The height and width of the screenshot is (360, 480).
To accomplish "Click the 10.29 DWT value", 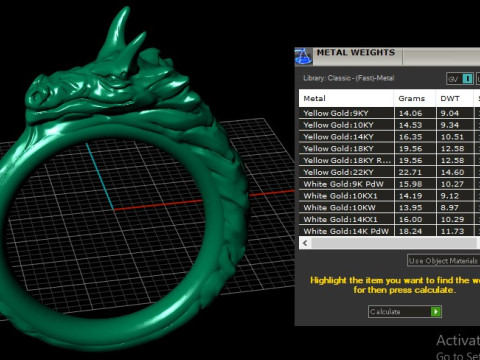I will click(452, 220).
